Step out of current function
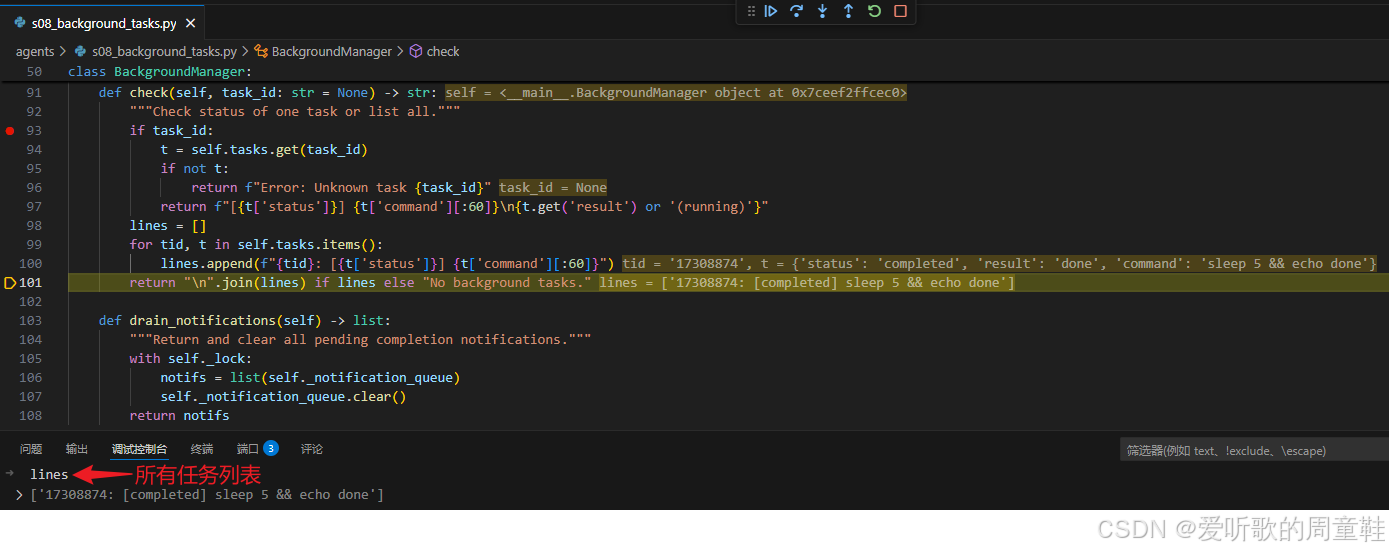The width and height of the screenshot is (1389, 552). pos(848,11)
